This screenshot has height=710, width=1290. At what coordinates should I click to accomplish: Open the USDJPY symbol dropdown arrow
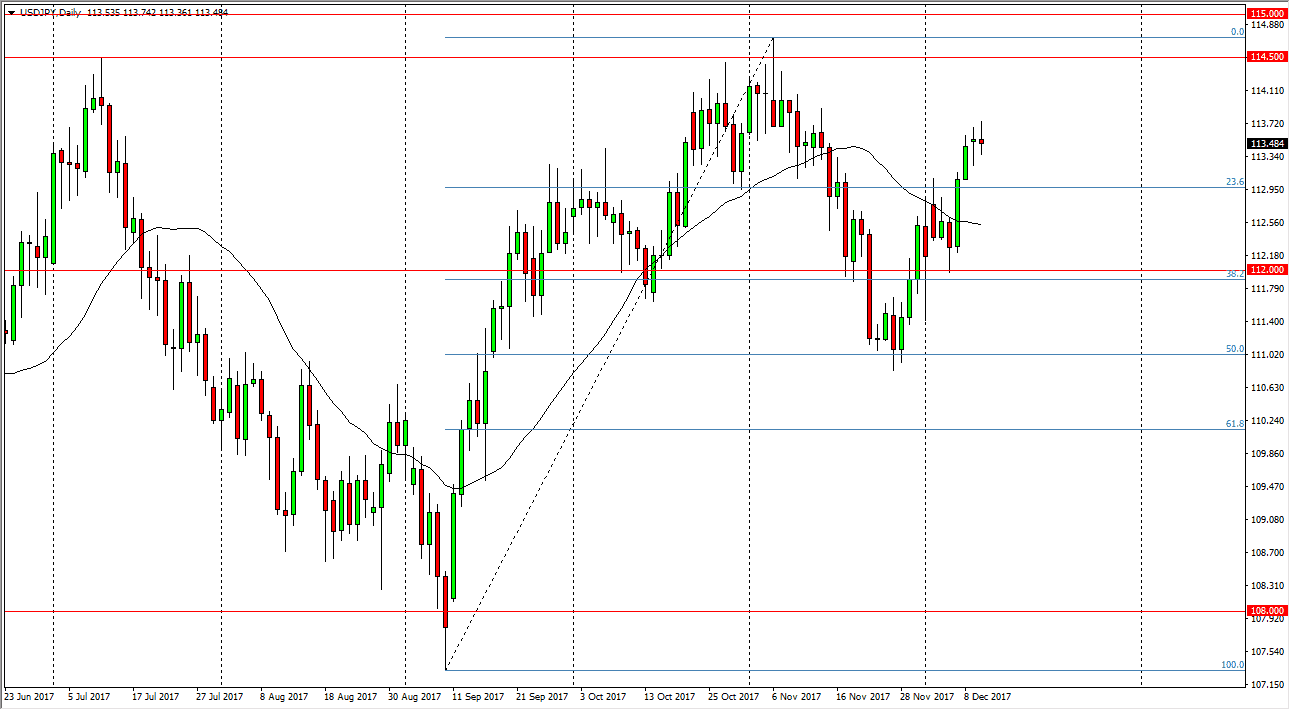[x=9, y=15]
